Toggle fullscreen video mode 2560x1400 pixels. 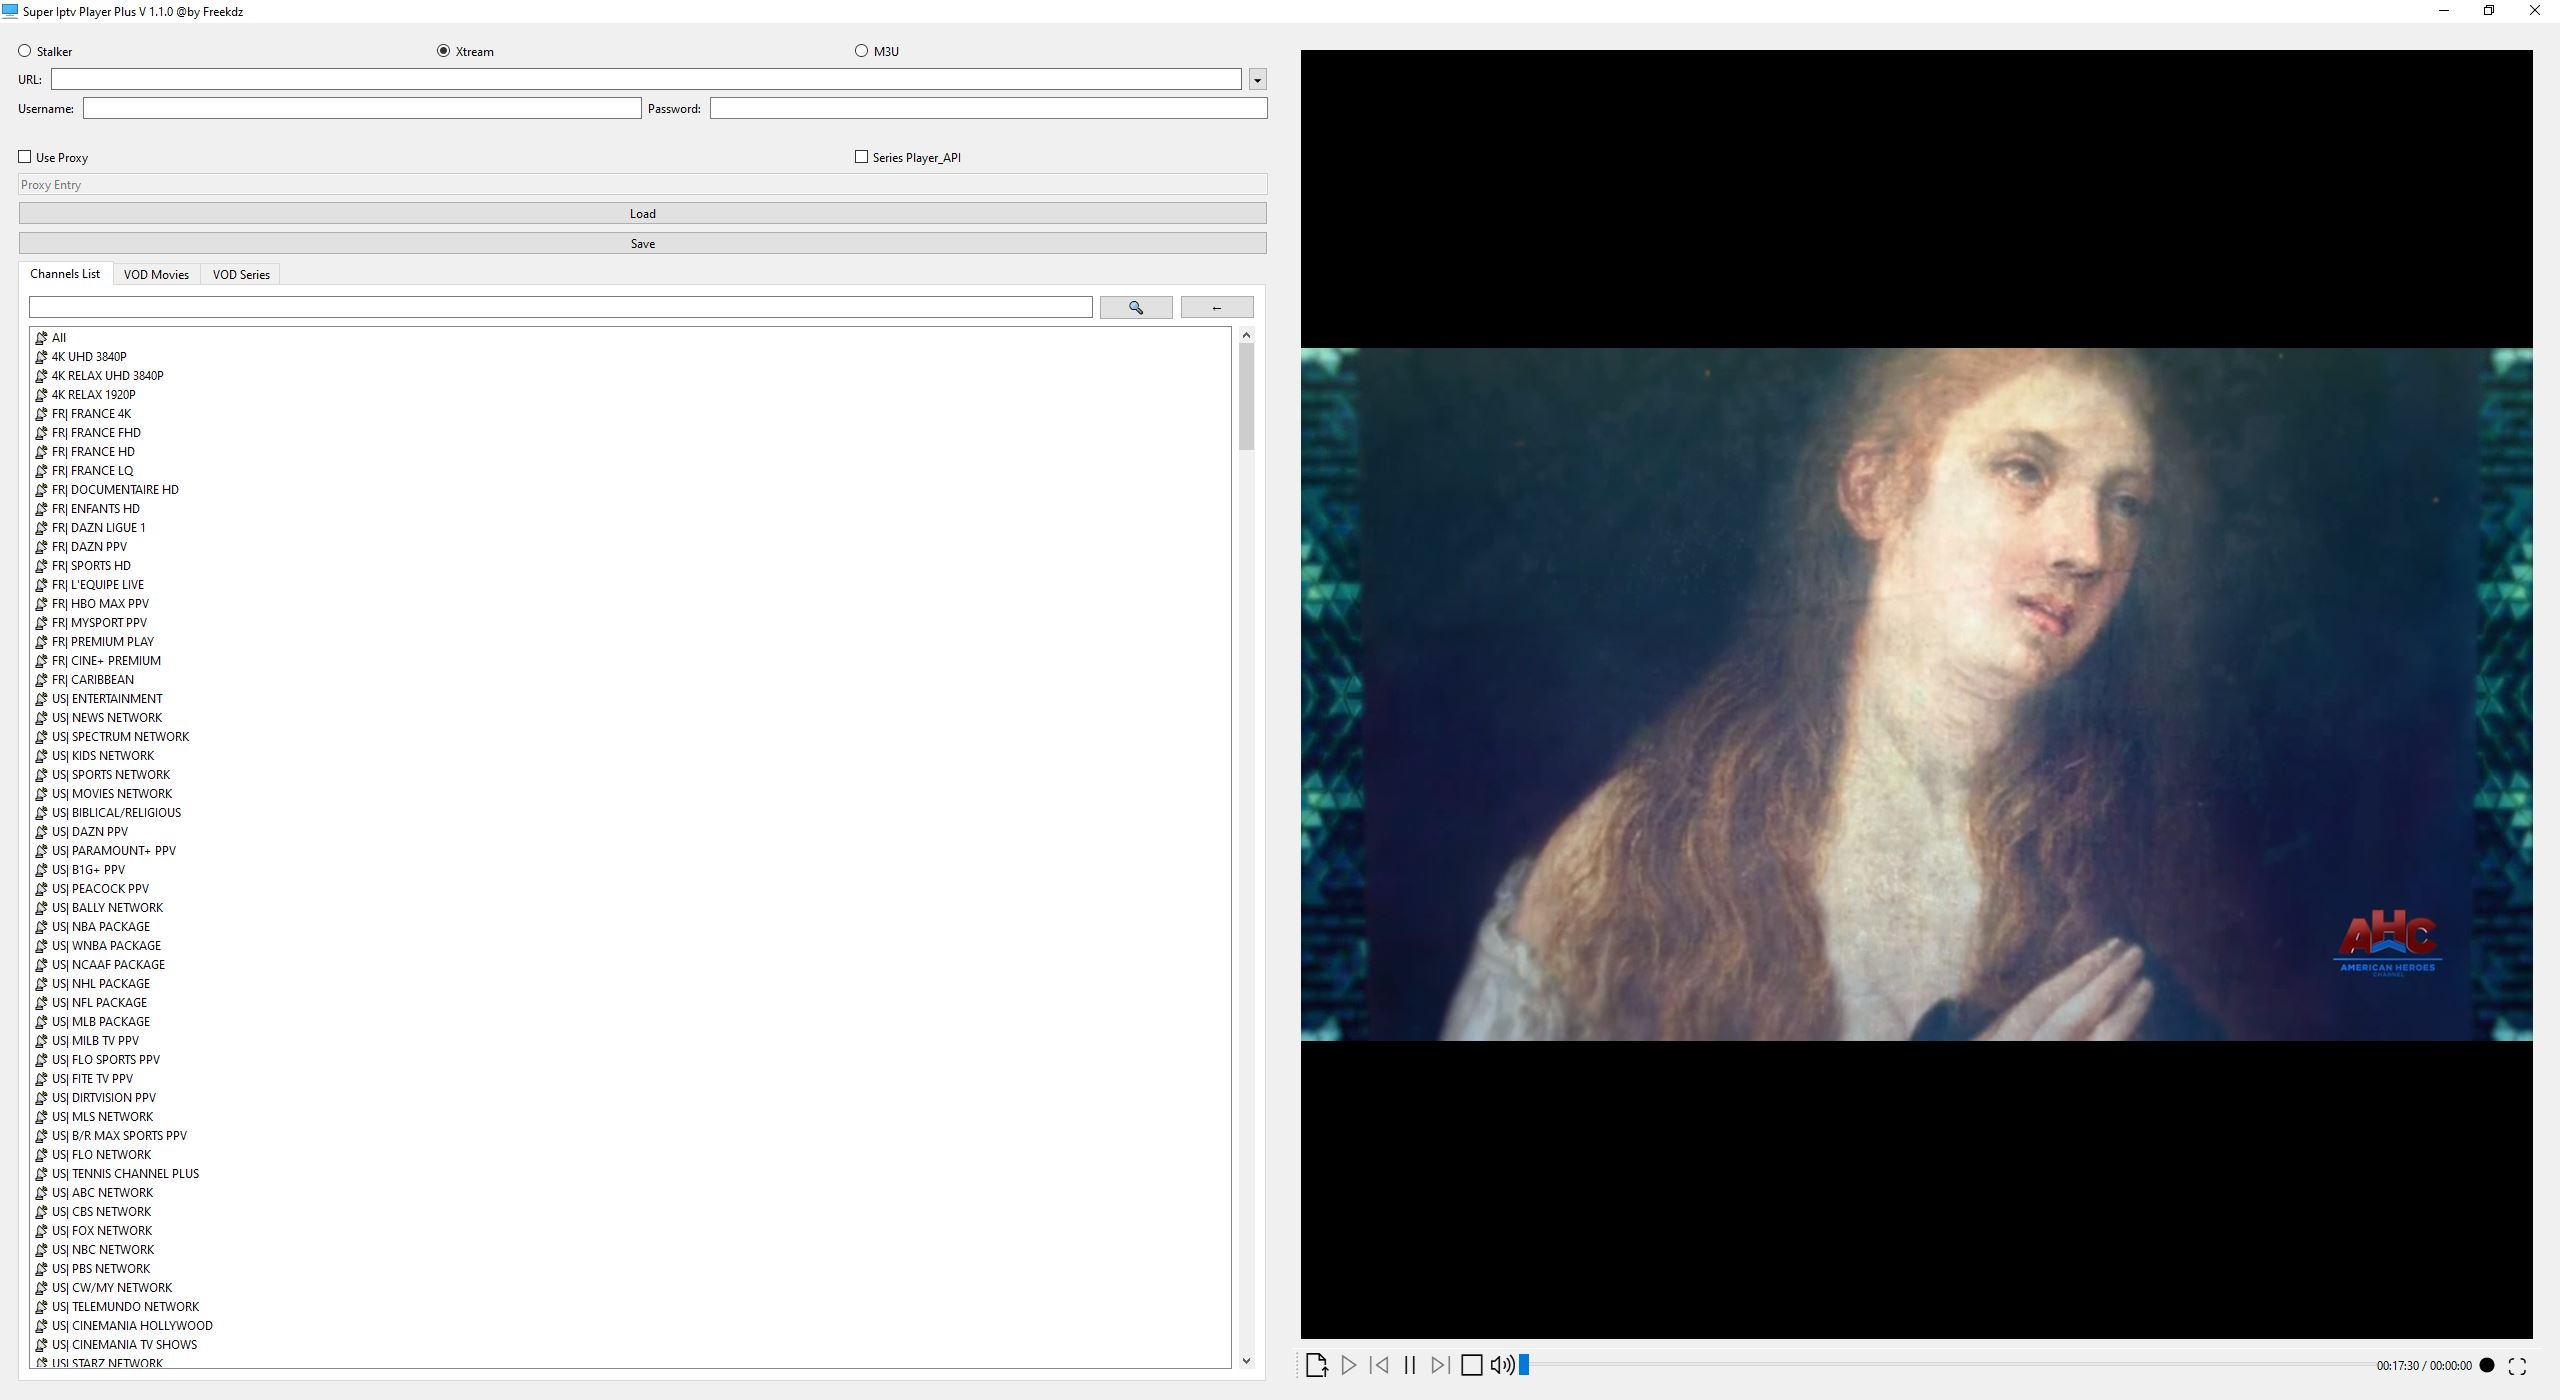click(2518, 1365)
